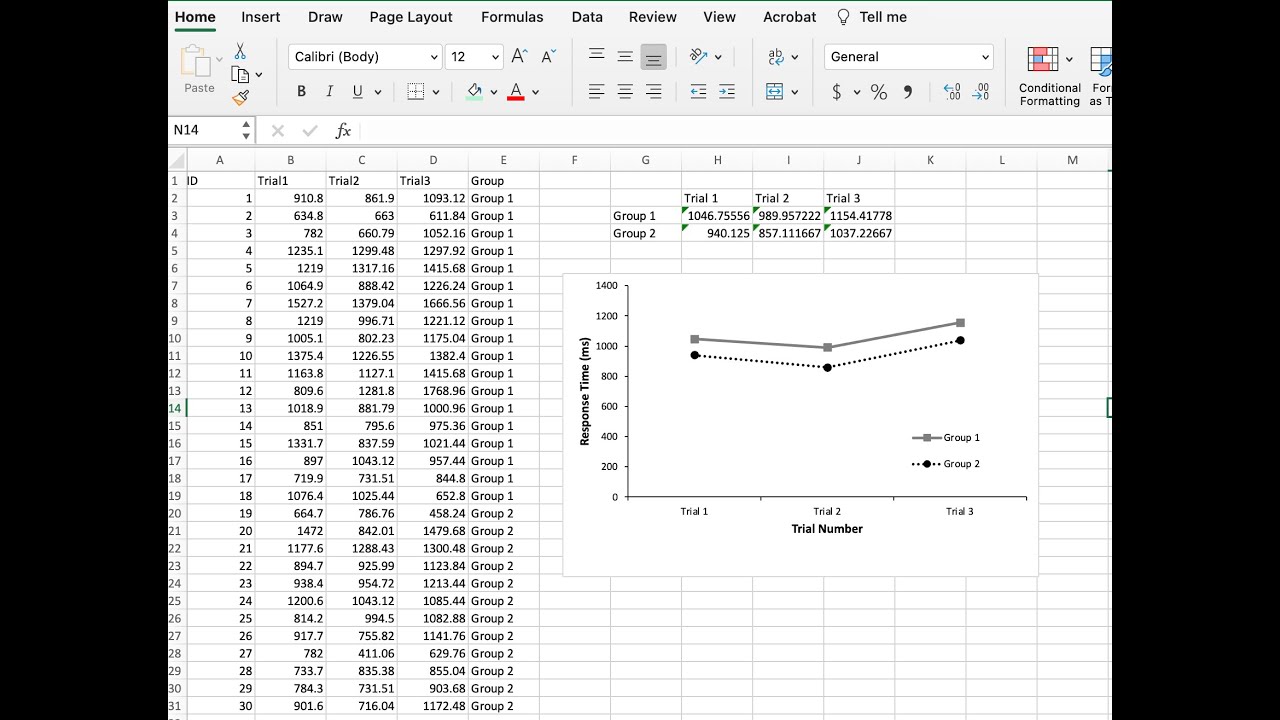Switch to the Insert tab
1280x720 pixels.
pyautogui.click(x=260, y=17)
